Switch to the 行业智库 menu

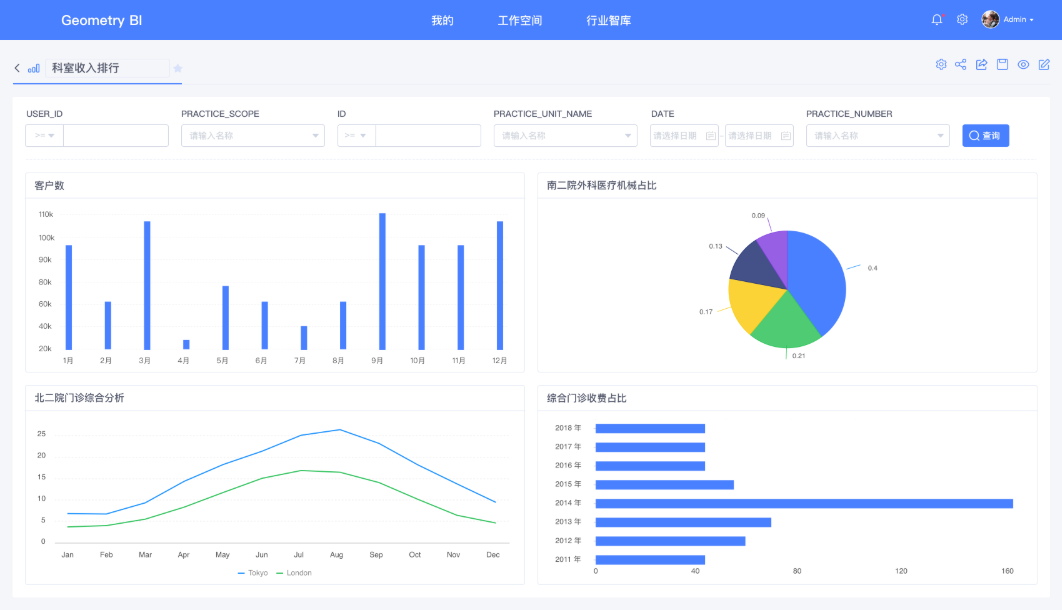tap(608, 20)
